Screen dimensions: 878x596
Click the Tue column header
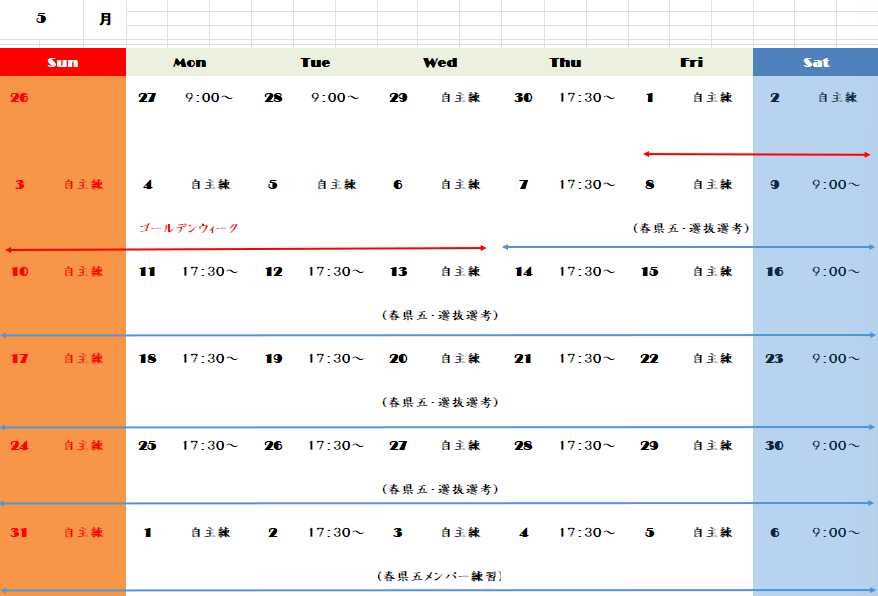pos(314,62)
